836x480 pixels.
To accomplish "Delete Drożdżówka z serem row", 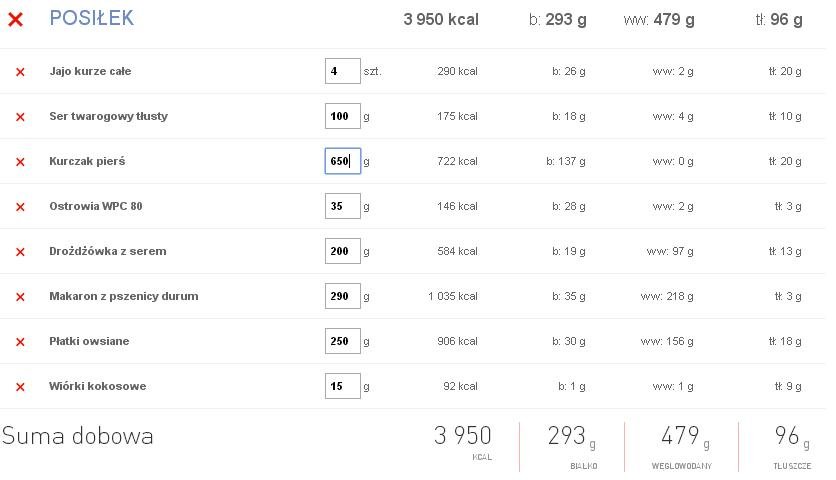I will click(20, 252).
